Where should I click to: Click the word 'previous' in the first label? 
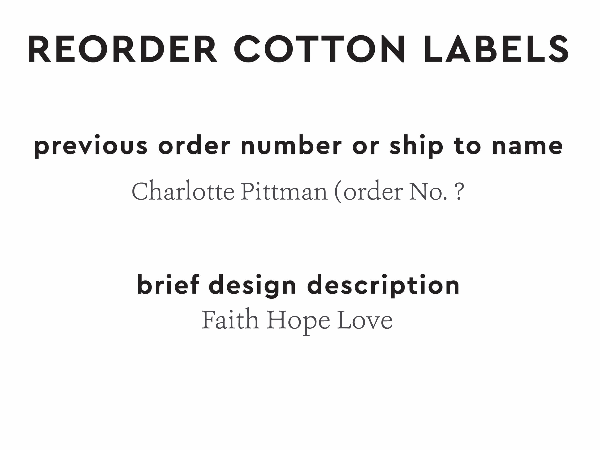(x=91, y=146)
